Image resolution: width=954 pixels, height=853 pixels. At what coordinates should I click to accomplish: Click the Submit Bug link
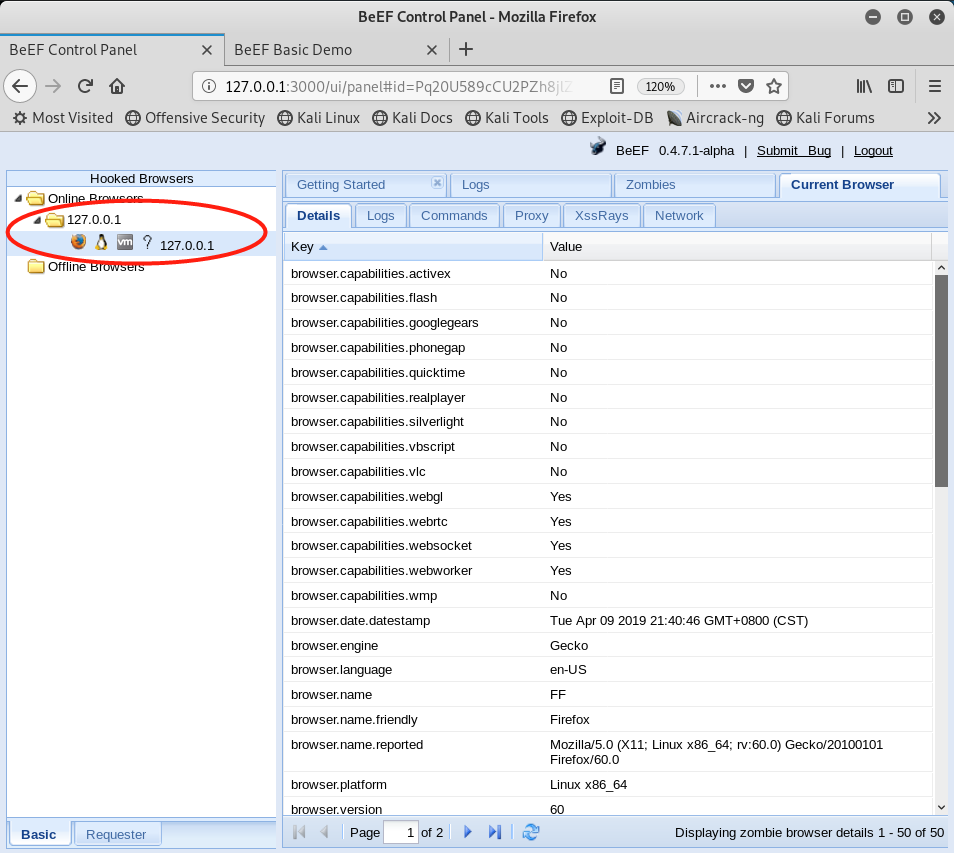click(x=793, y=151)
